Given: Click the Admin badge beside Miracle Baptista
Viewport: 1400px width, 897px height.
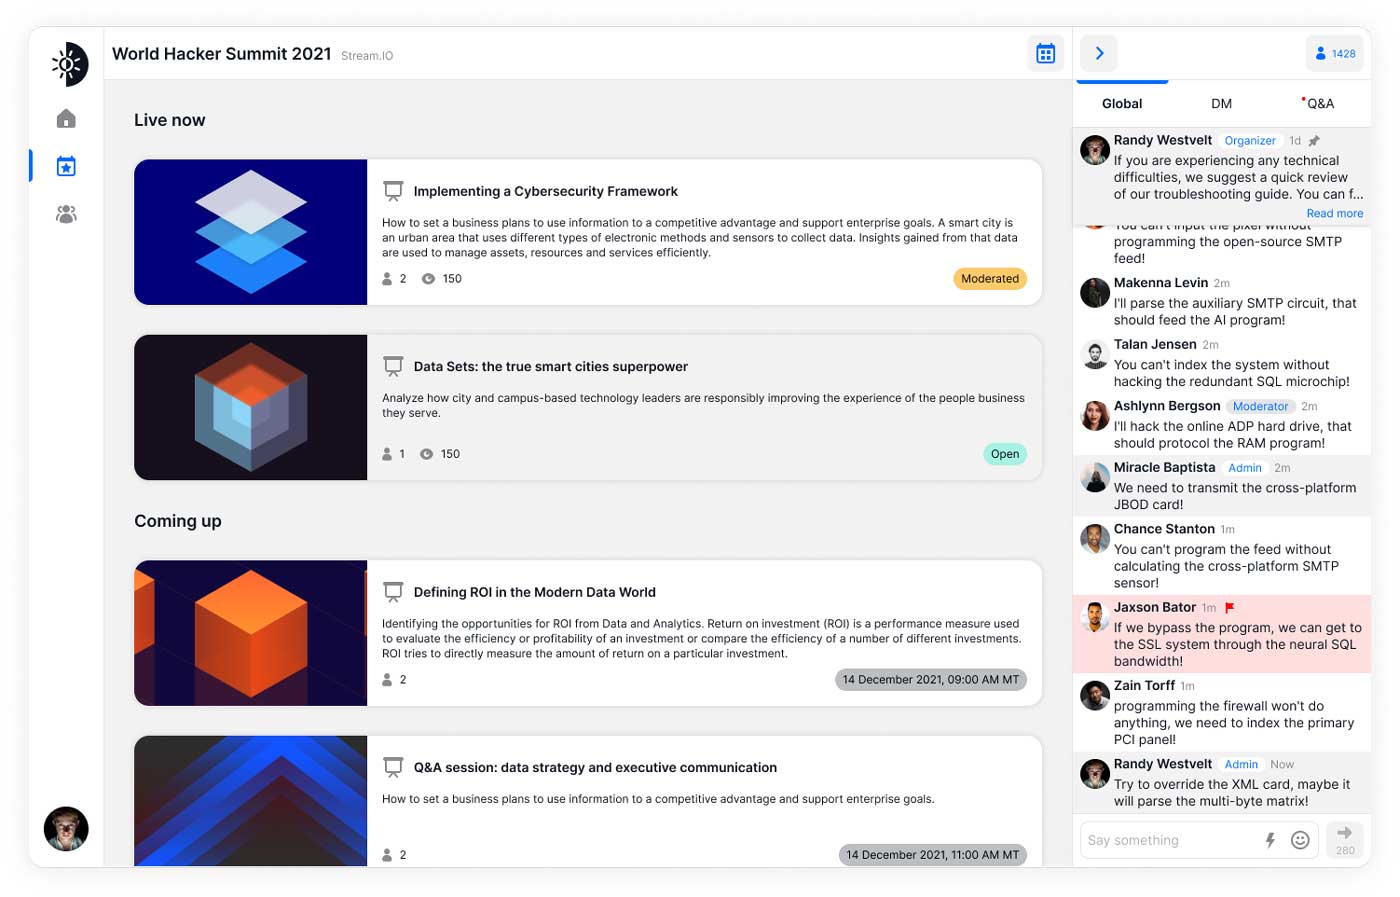Looking at the screenshot, I should (x=1244, y=468).
